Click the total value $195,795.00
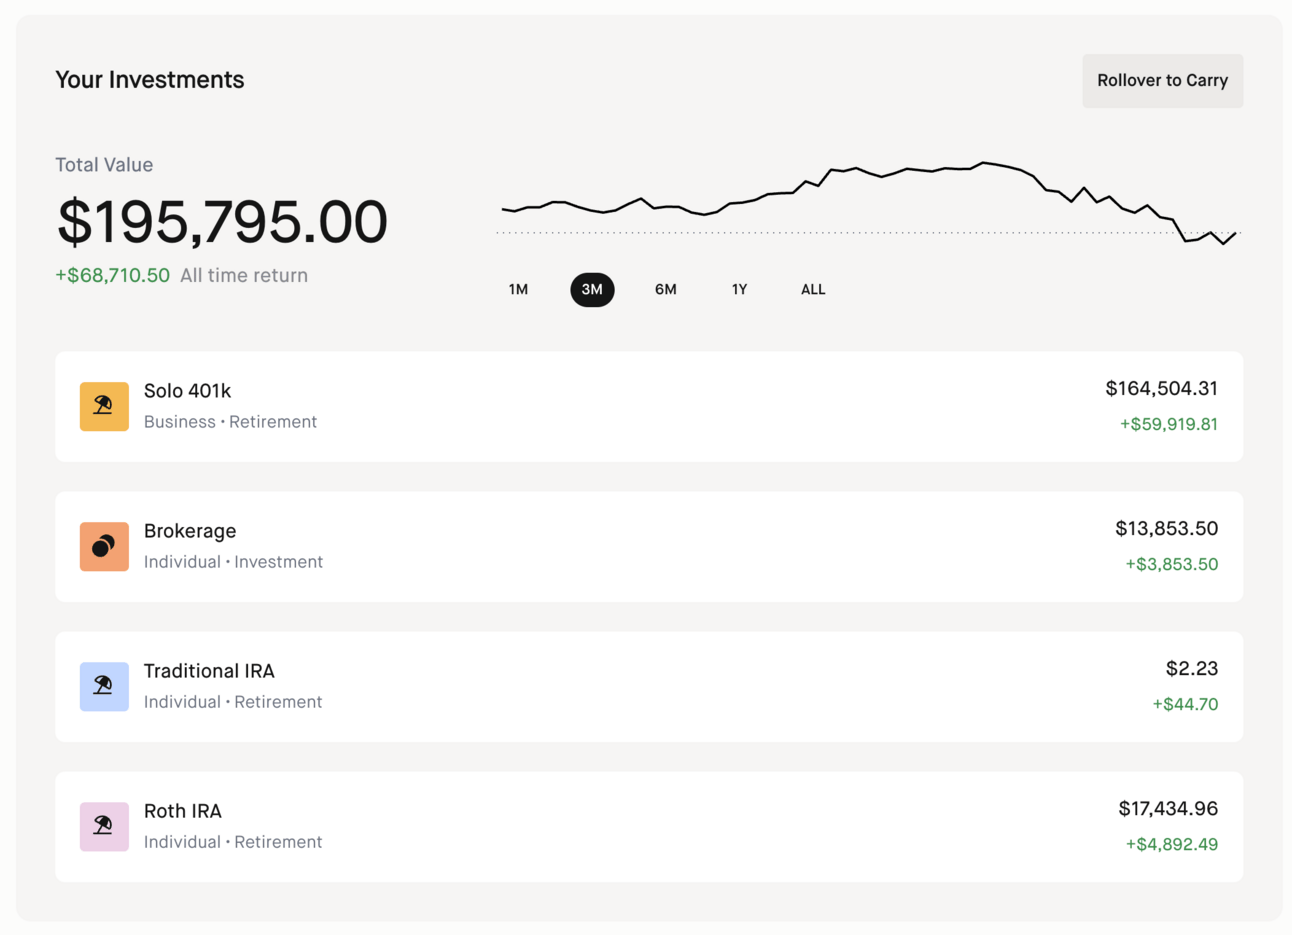 (x=222, y=222)
